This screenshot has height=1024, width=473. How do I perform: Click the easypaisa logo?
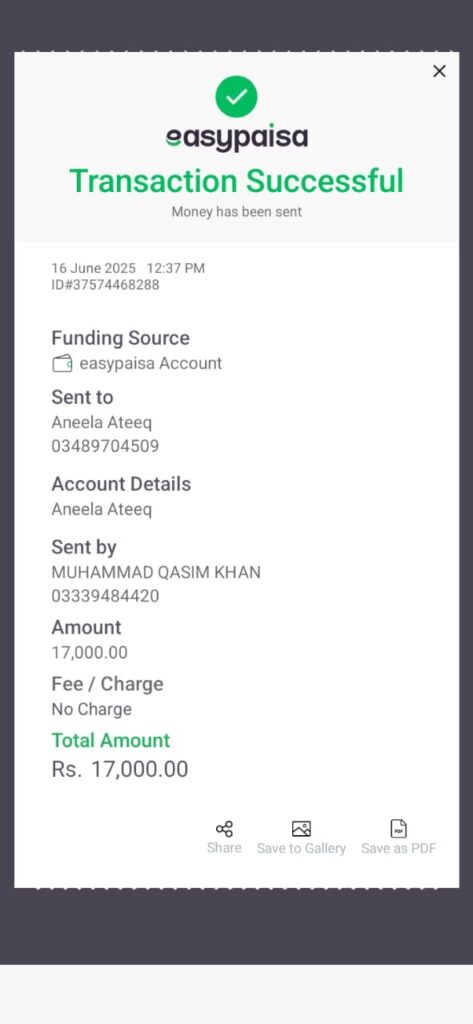[236, 138]
